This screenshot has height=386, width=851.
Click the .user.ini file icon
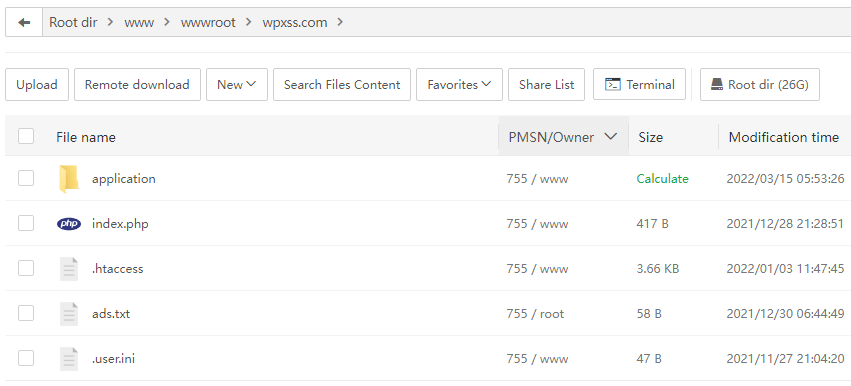pos(69,359)
